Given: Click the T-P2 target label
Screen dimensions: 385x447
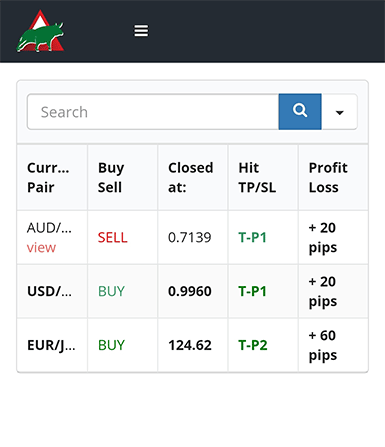Looking at the screenshot, I should tap(253, 345).
